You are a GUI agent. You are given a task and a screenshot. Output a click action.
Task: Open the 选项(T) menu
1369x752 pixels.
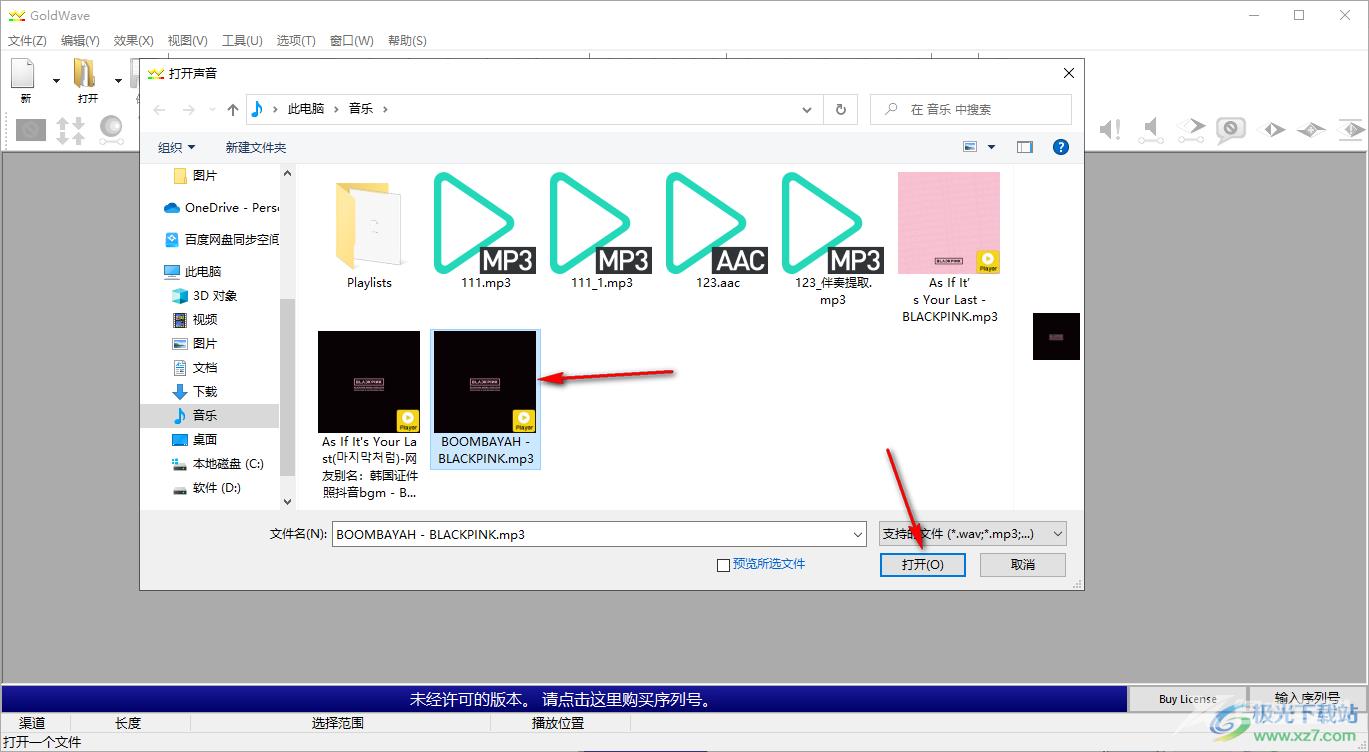pos(295,41)
